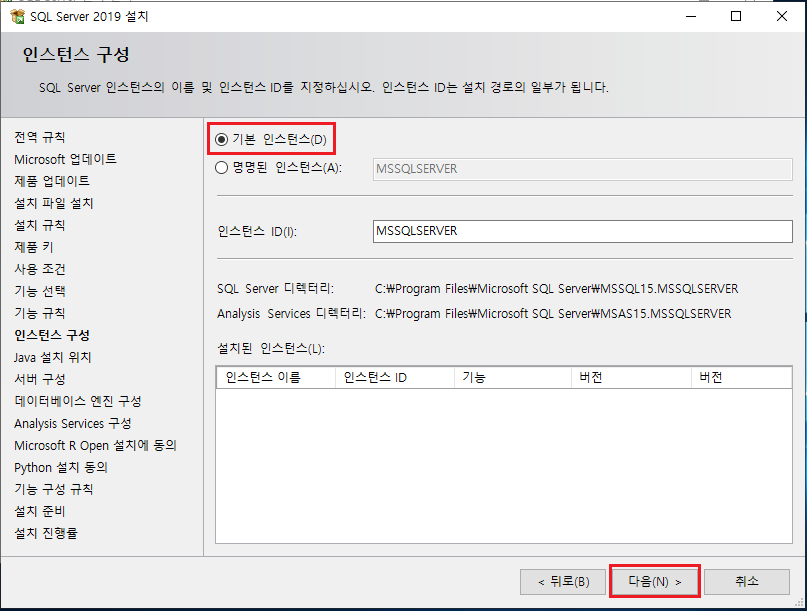Click the 인스턴스 ID input field

(x=582, y=231)
